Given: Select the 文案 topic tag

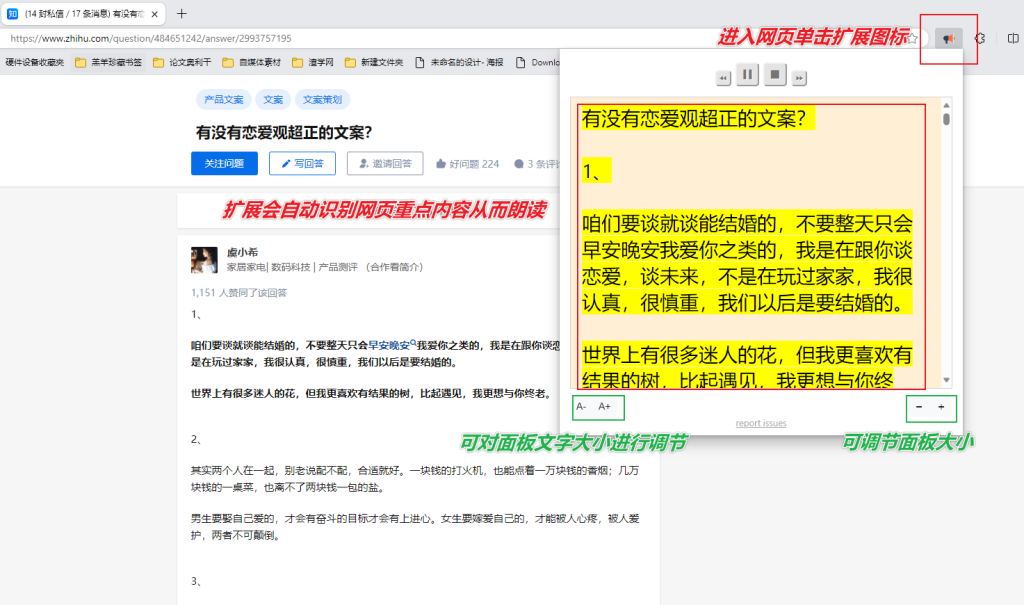Looking at the screenshot, I should pyautogui.click(x=275, y=100).
